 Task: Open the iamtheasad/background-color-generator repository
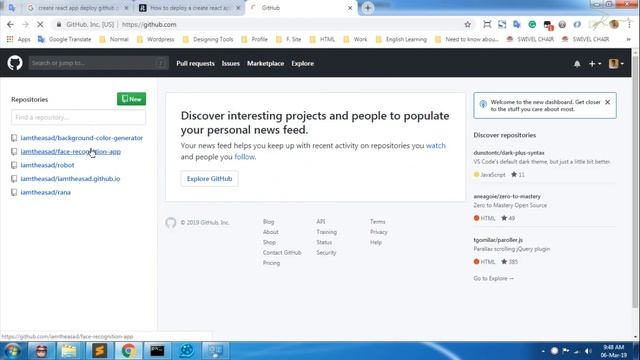[82, 138]
